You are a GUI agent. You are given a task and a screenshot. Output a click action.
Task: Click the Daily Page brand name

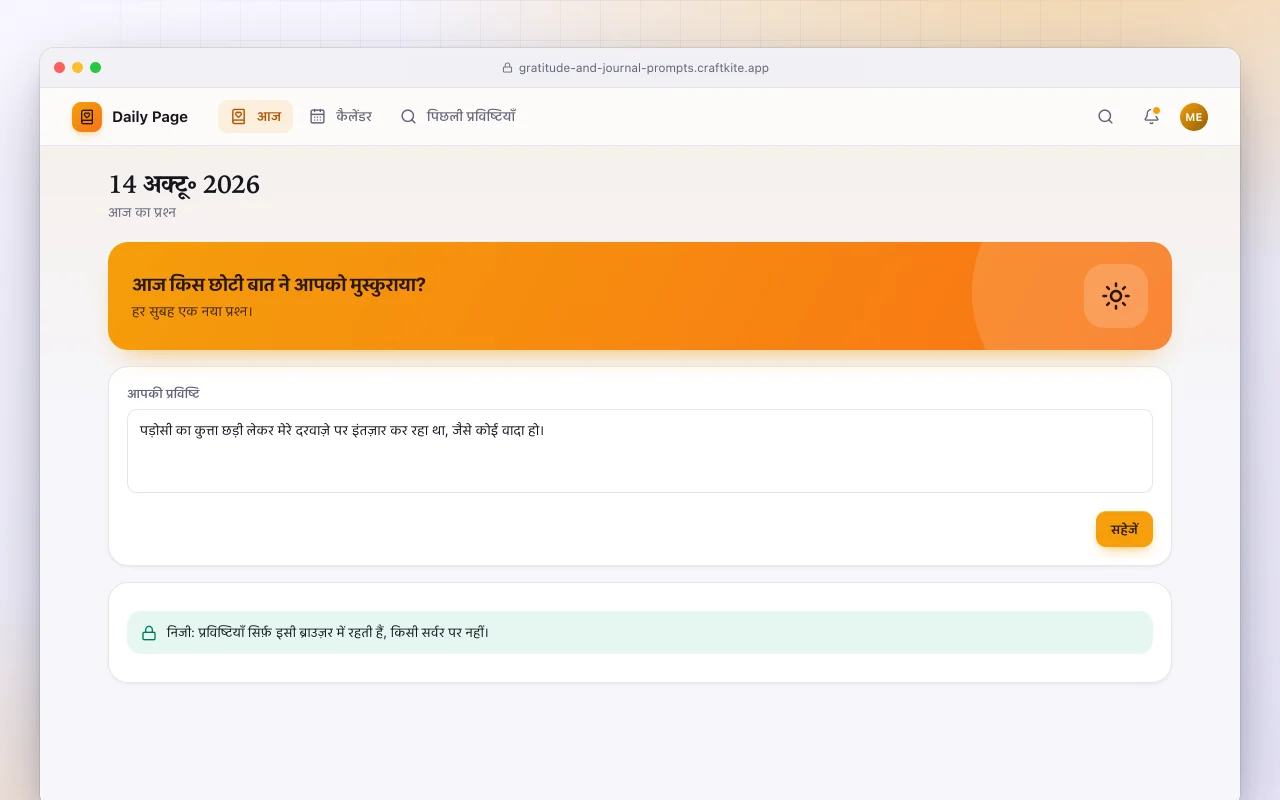[150, 117]
